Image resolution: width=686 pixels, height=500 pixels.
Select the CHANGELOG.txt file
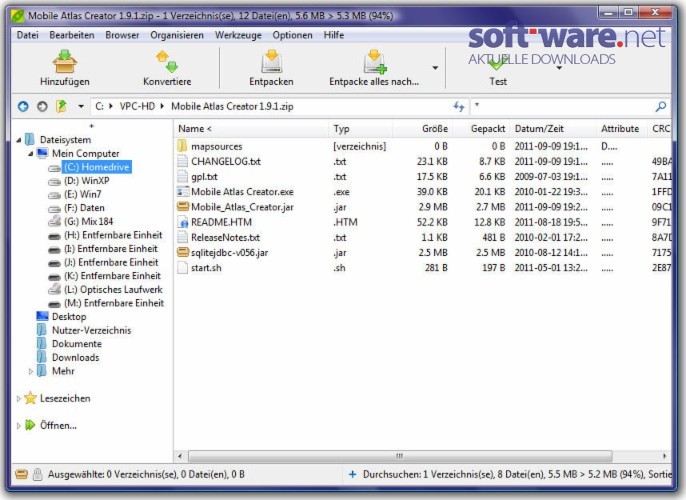(x=226, y=161)
